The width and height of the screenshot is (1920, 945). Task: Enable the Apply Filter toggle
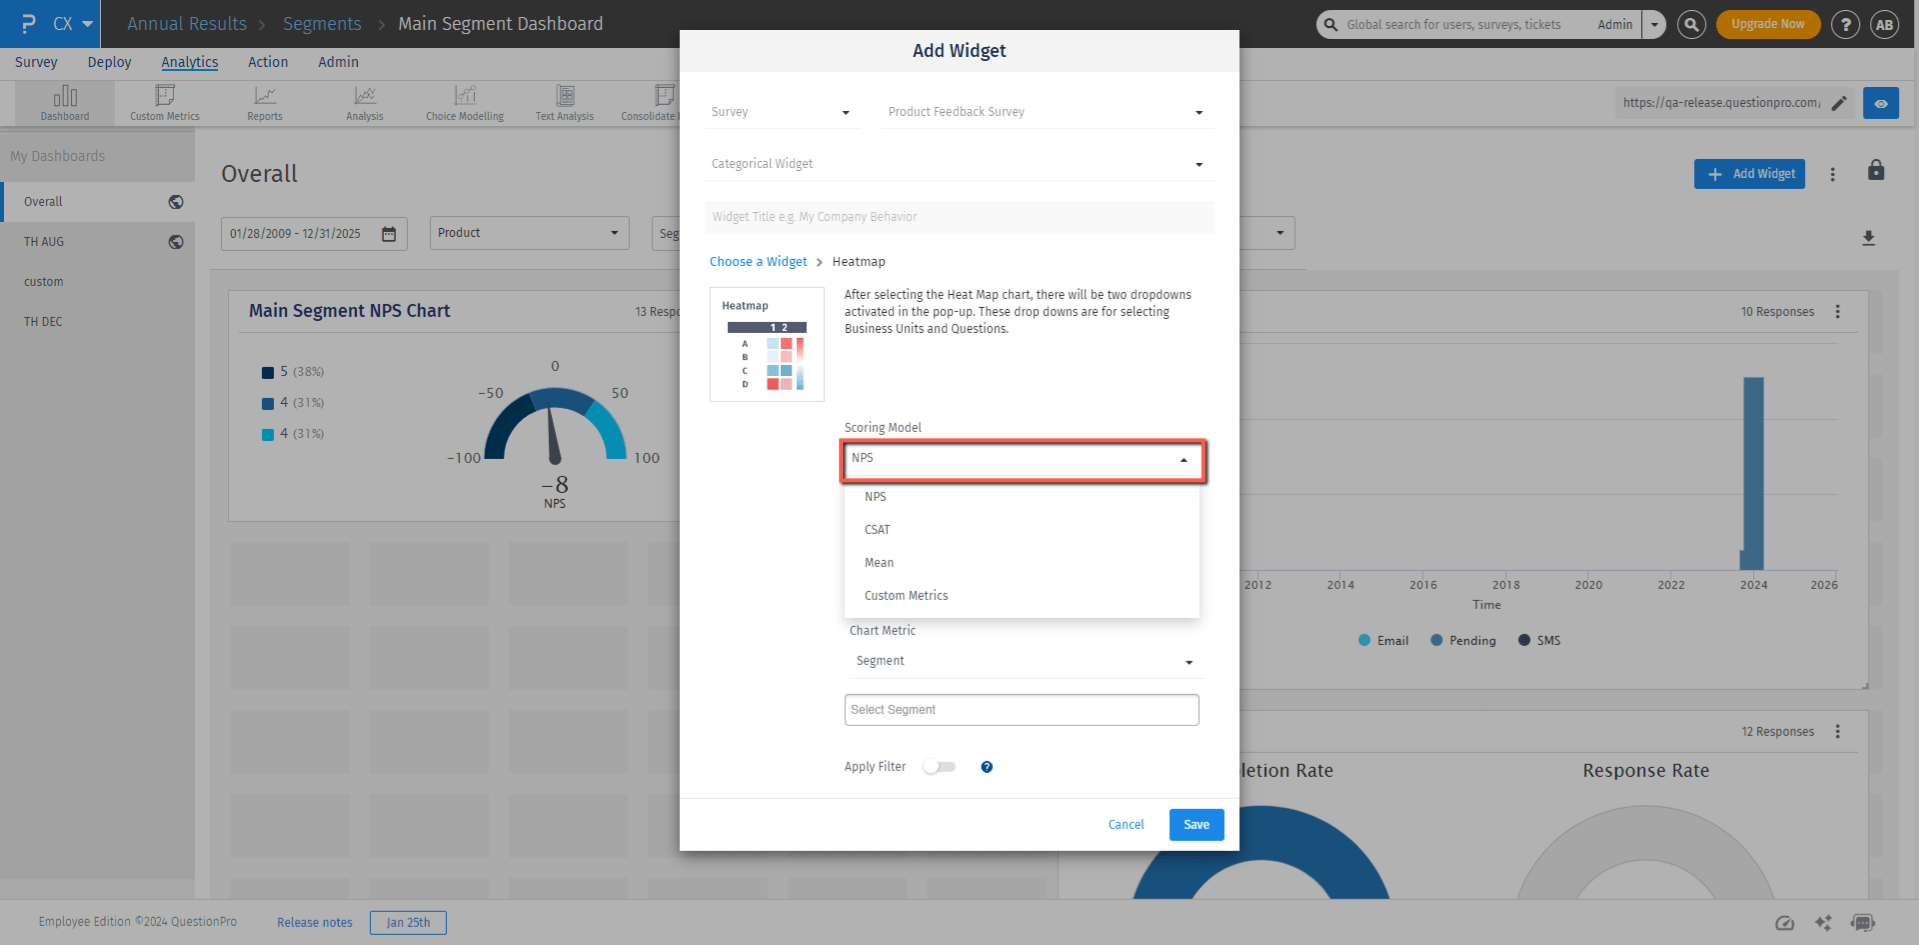[938, 766]
